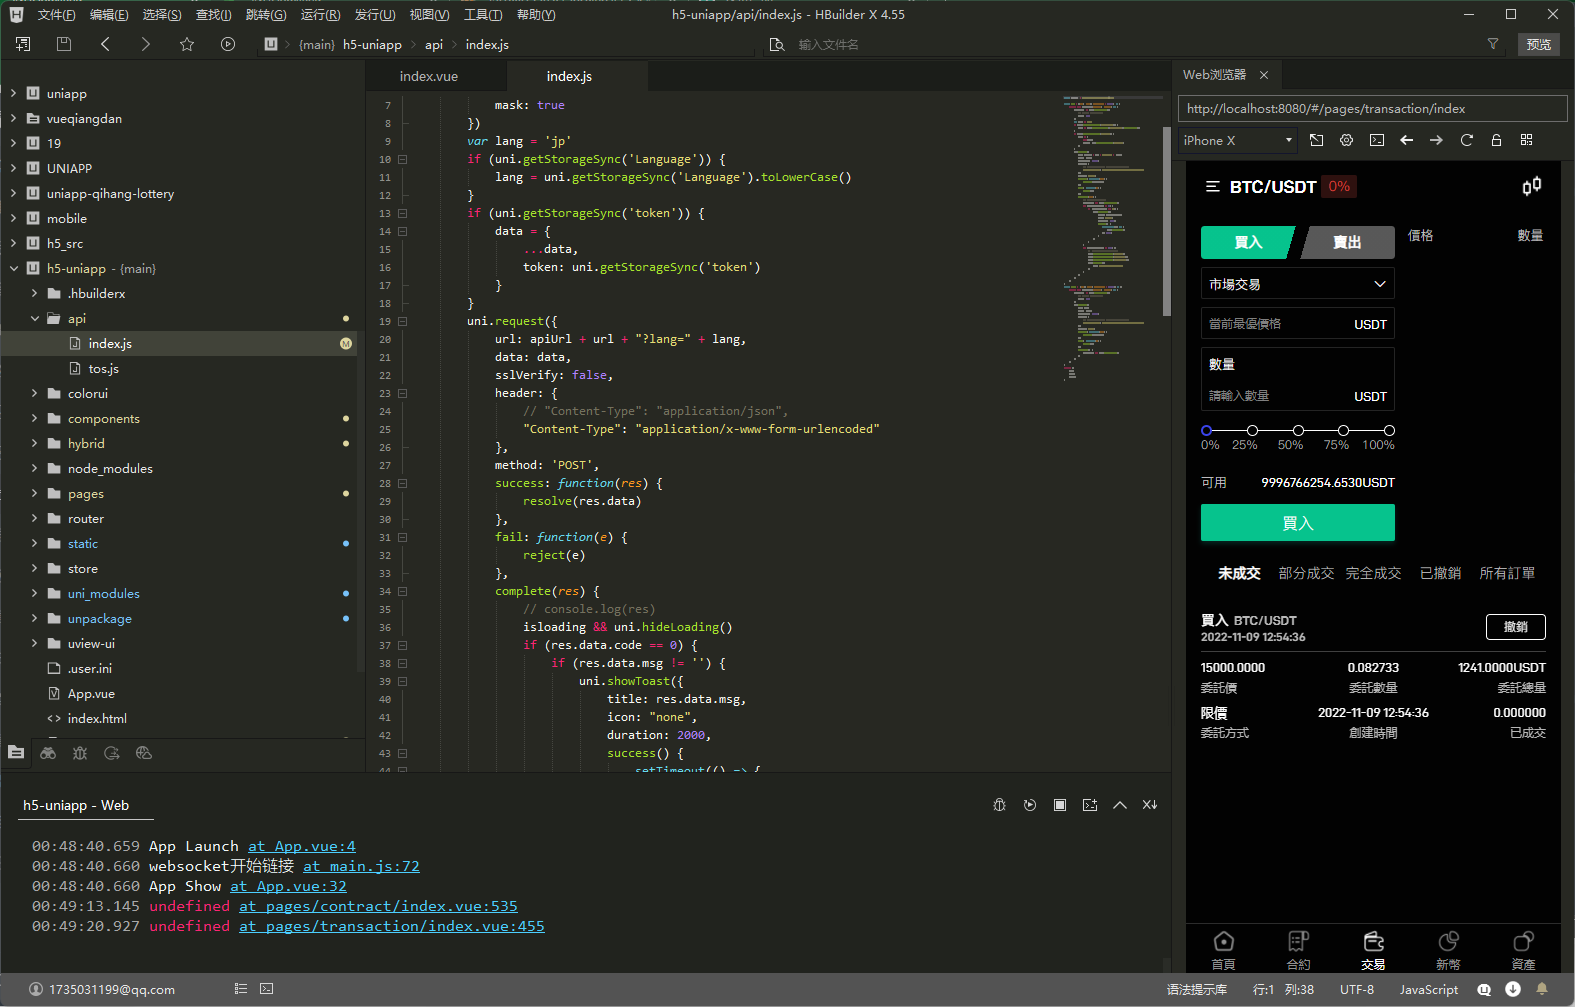Expand the pages folder
The height and width of the screenshot is (1007, 1575).
34,493
